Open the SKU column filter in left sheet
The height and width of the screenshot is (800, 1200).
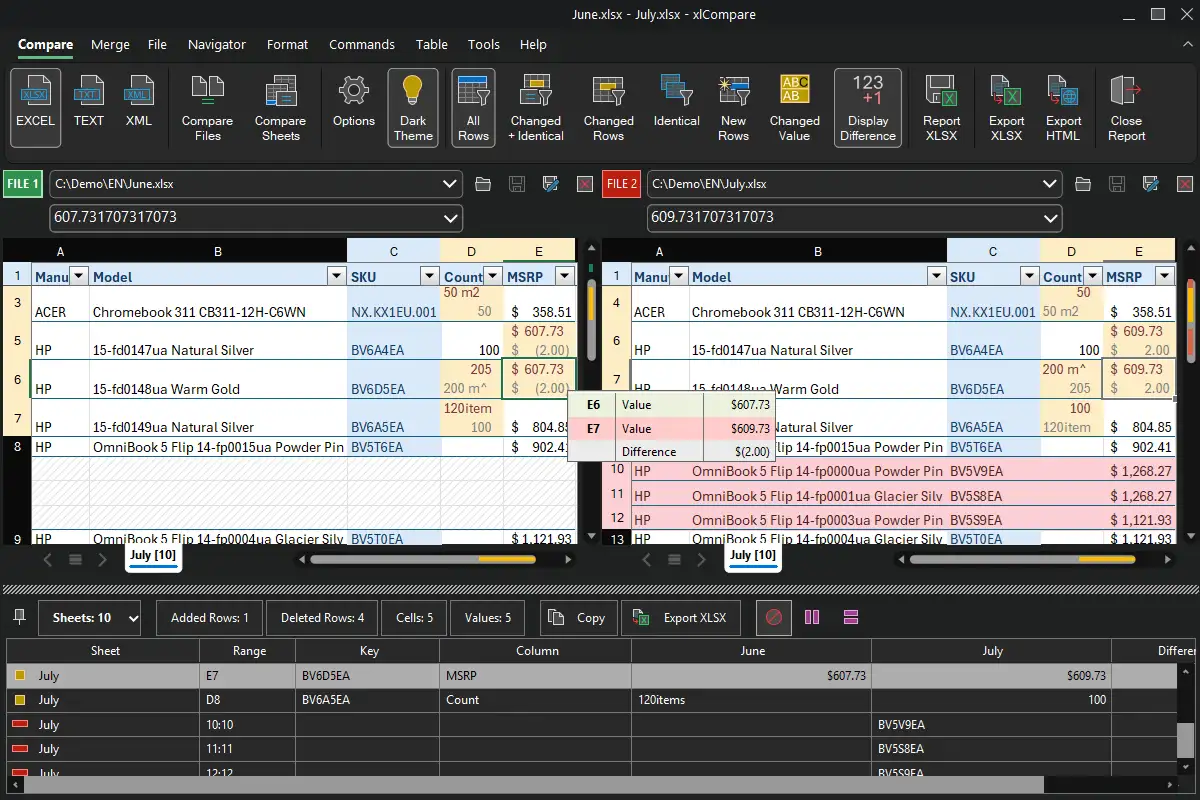click(x=429, y=277)
